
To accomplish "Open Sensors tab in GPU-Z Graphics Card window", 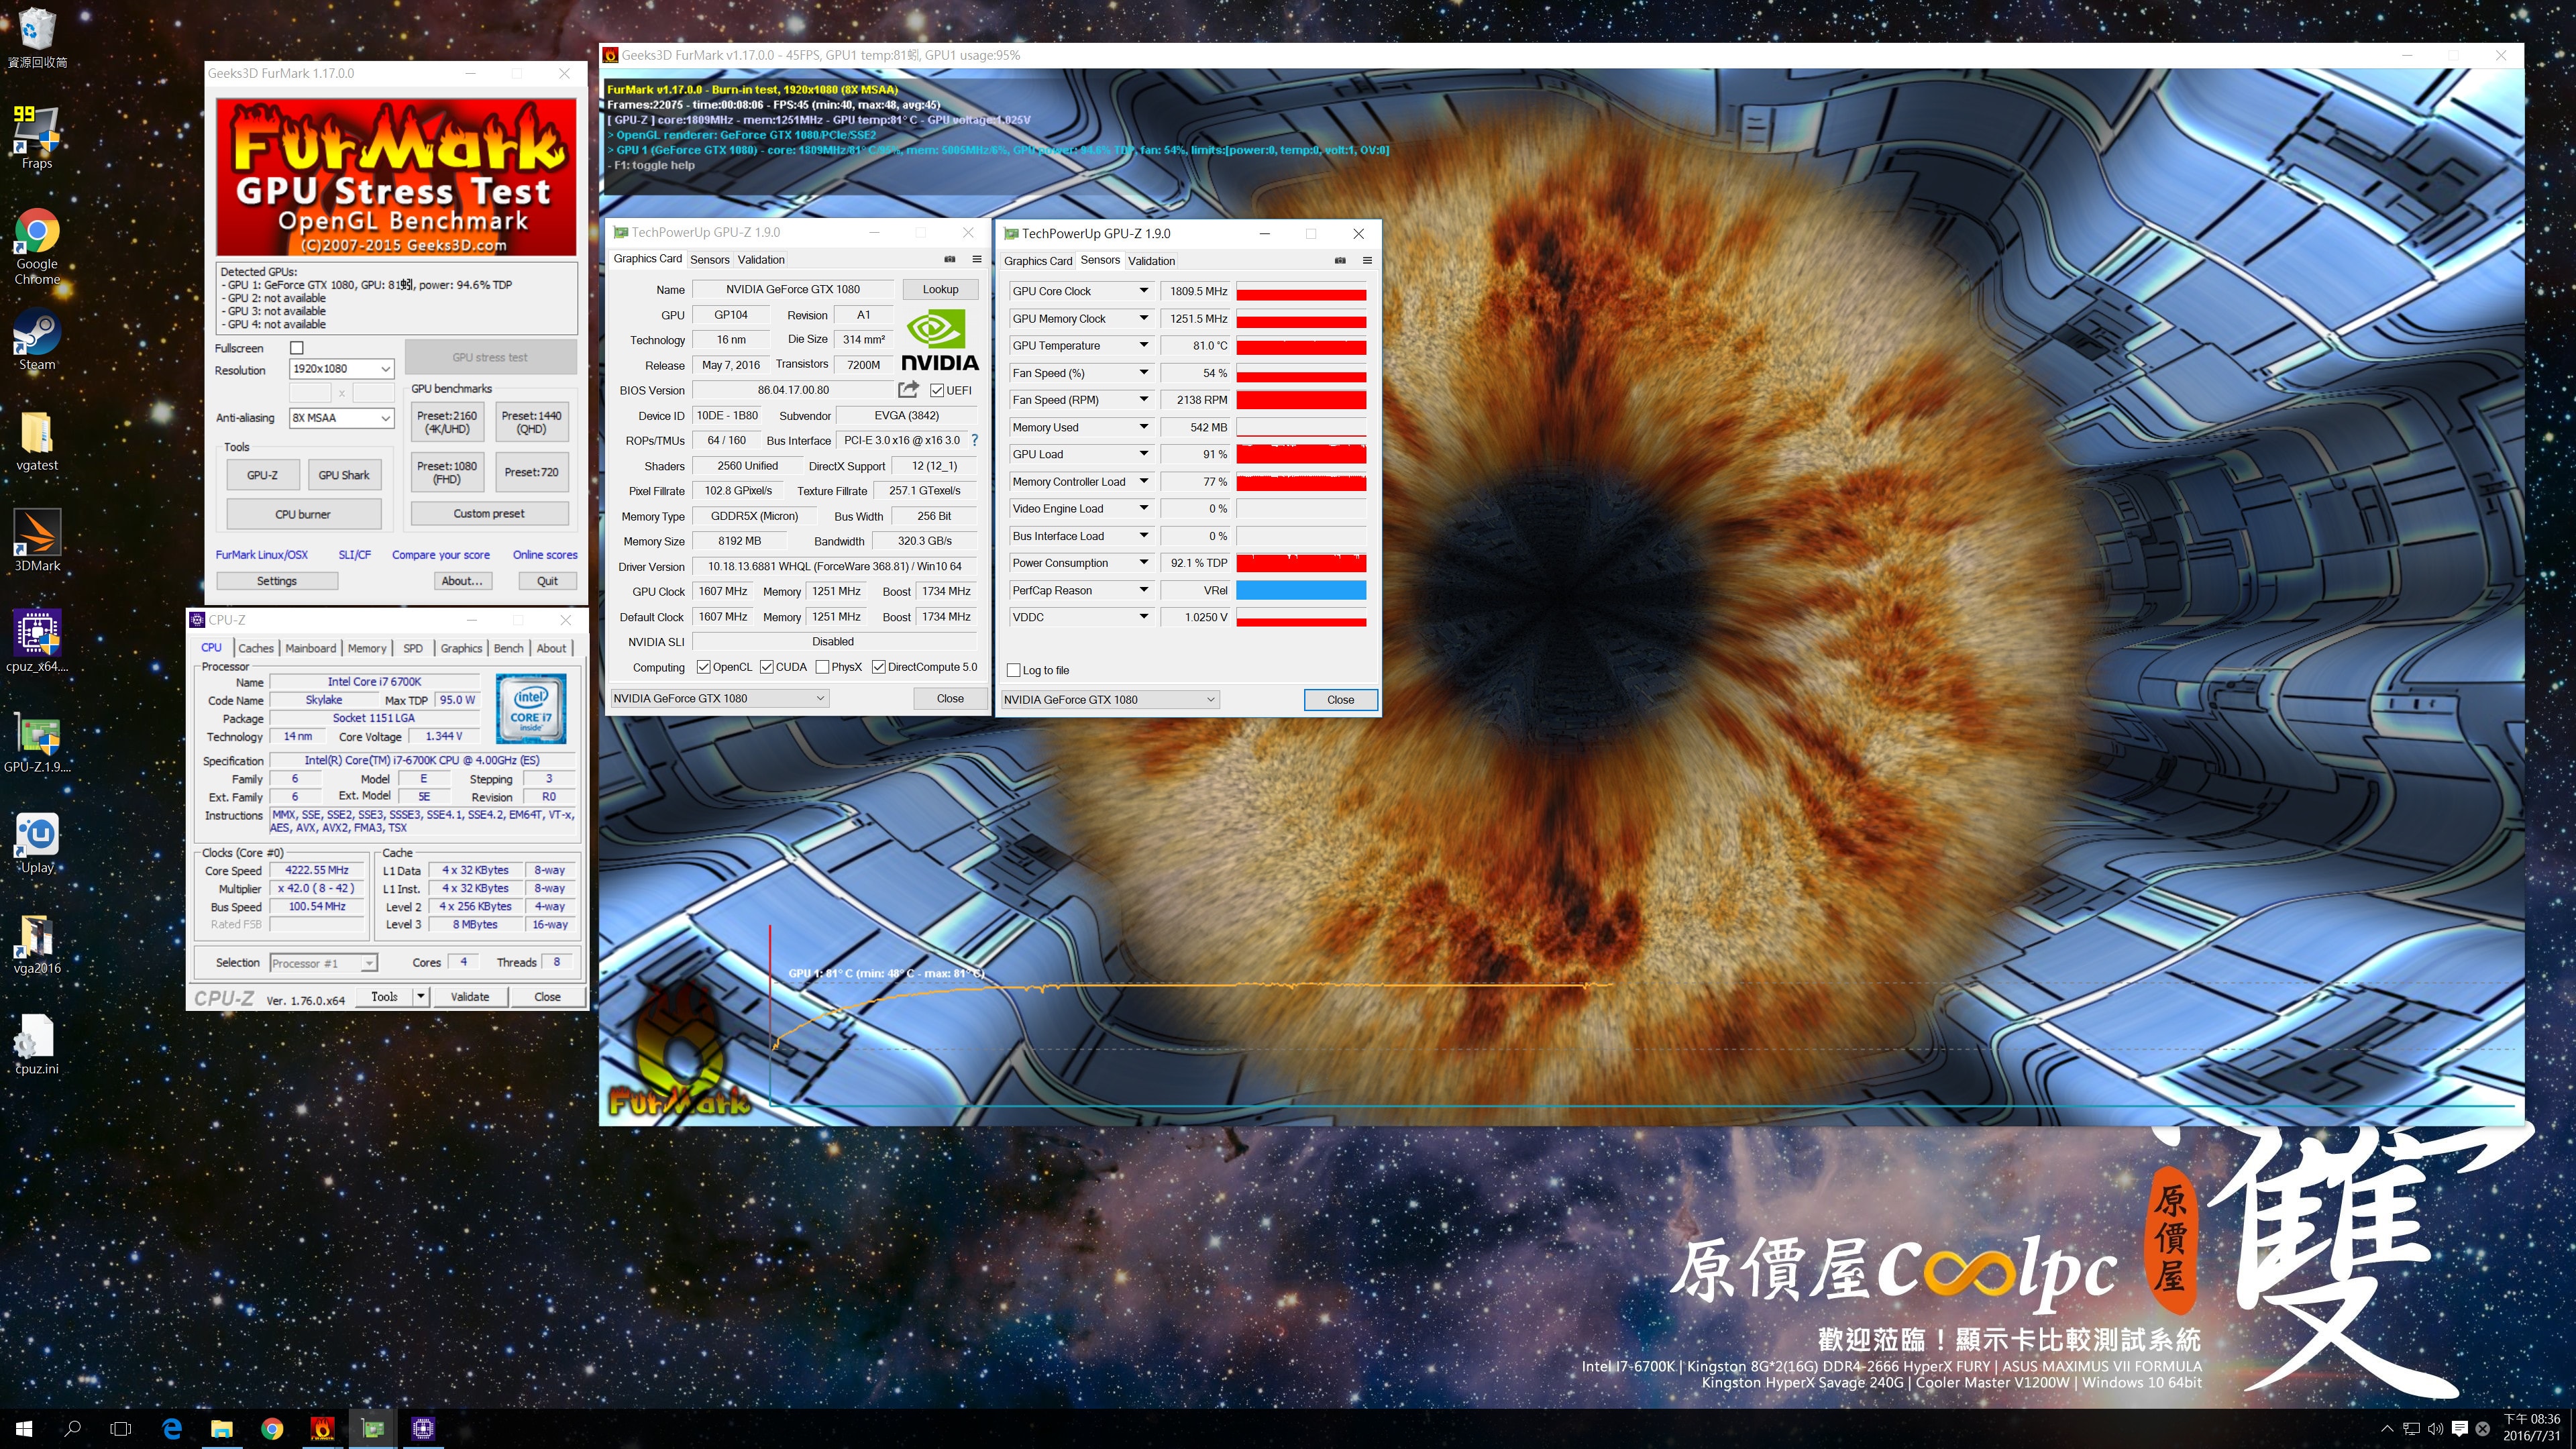I will [x=709, y=259].
